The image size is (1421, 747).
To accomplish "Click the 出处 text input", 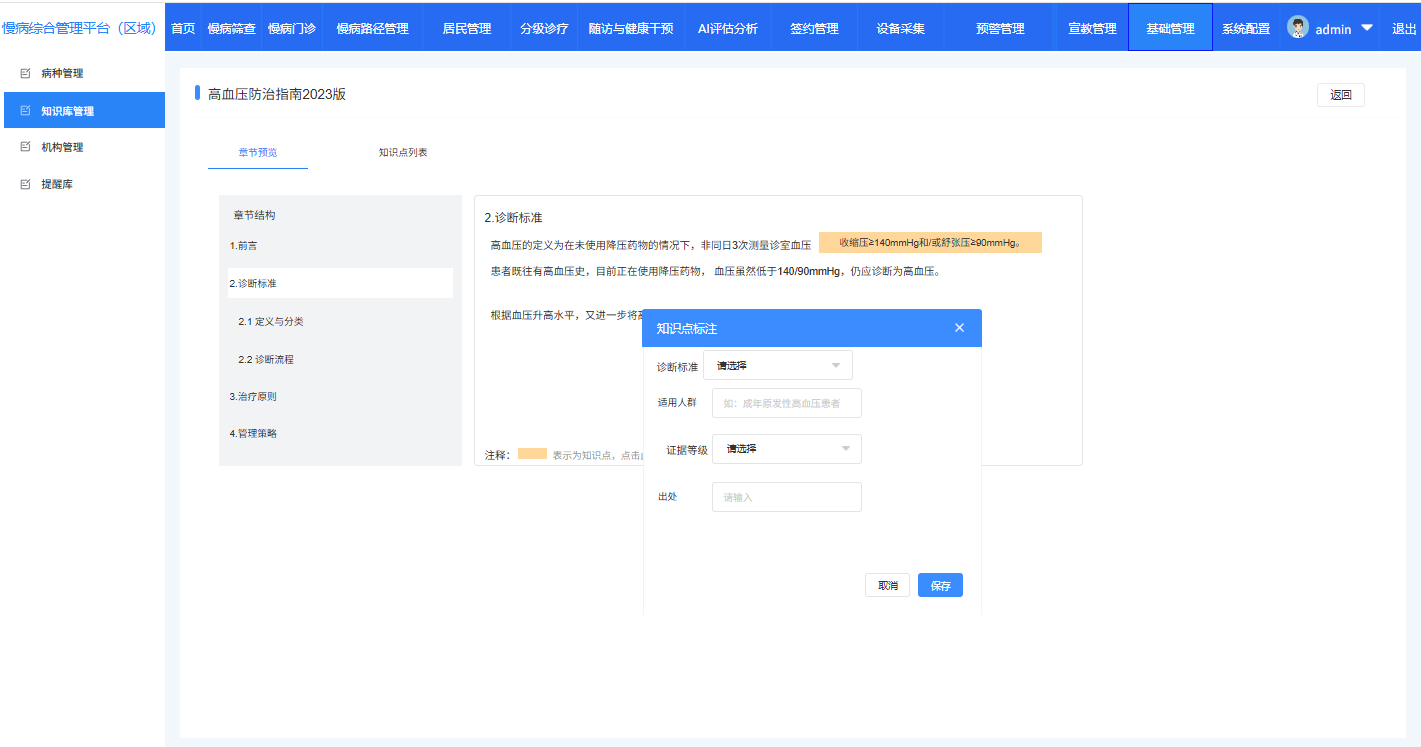I will [786, 497].
